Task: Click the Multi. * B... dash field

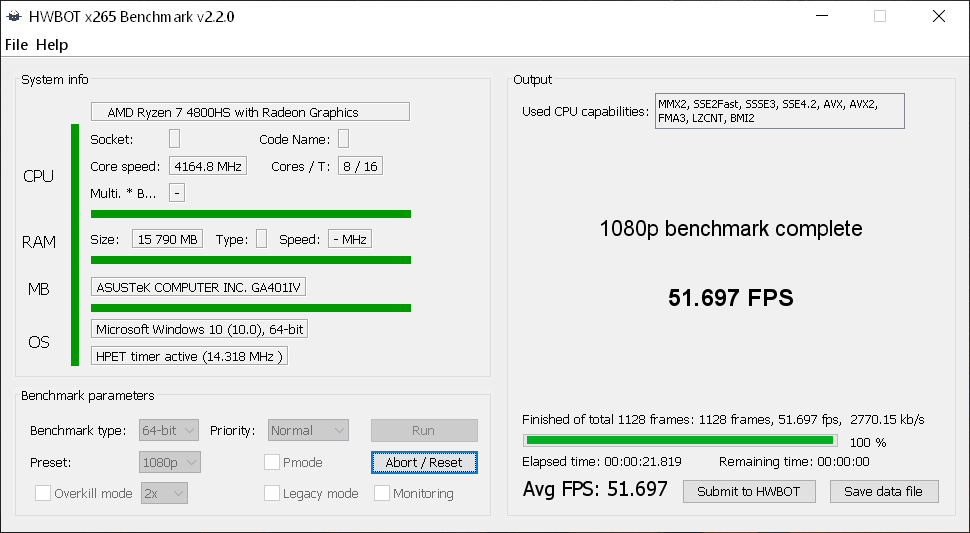Action: 177,193
